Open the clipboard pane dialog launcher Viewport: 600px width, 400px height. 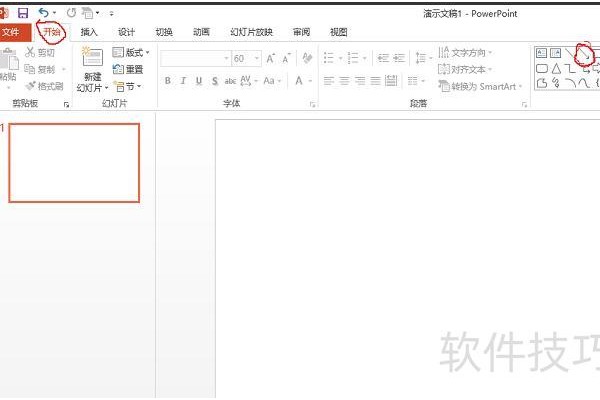(x=66, y=104)
